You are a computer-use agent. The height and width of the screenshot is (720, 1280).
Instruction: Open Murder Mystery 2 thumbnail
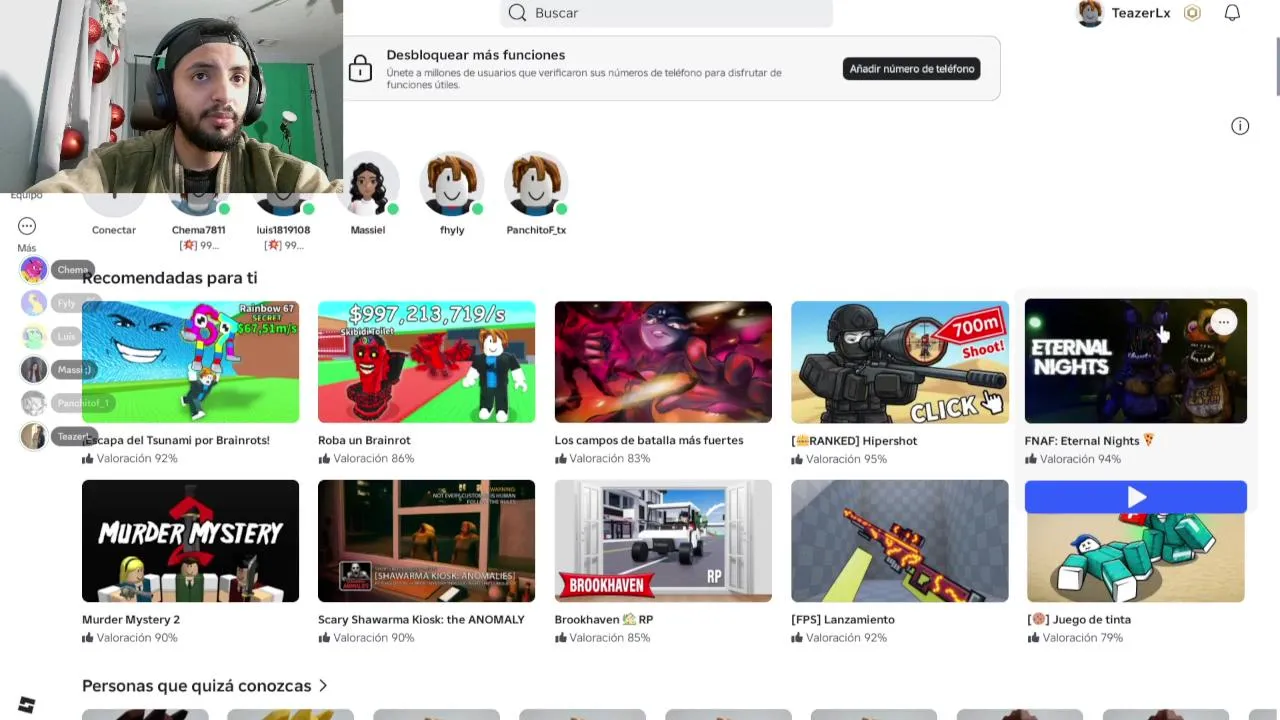coord(190,541)
